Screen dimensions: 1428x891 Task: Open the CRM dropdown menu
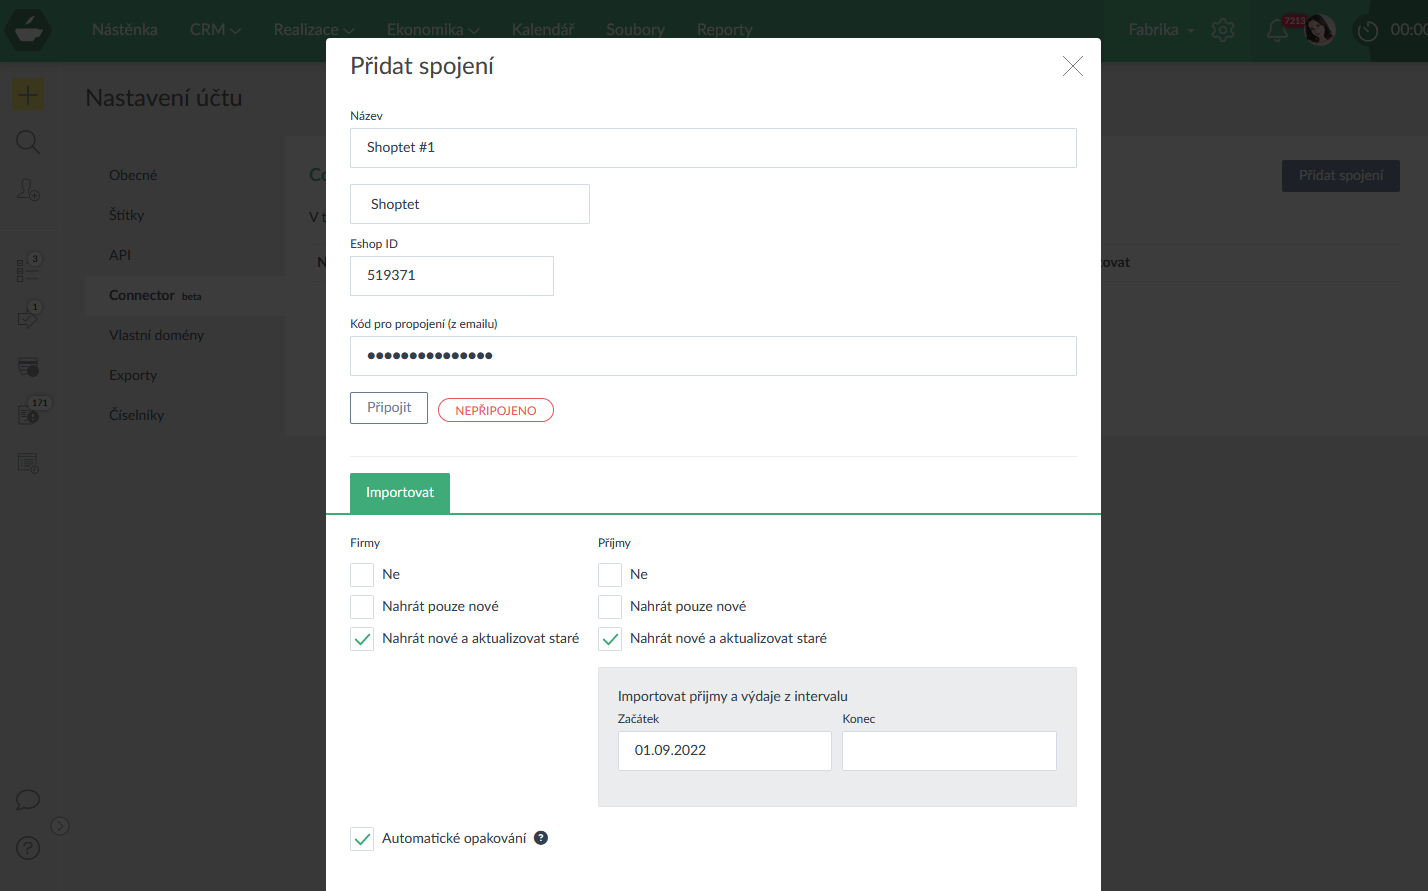click(215, 30)
